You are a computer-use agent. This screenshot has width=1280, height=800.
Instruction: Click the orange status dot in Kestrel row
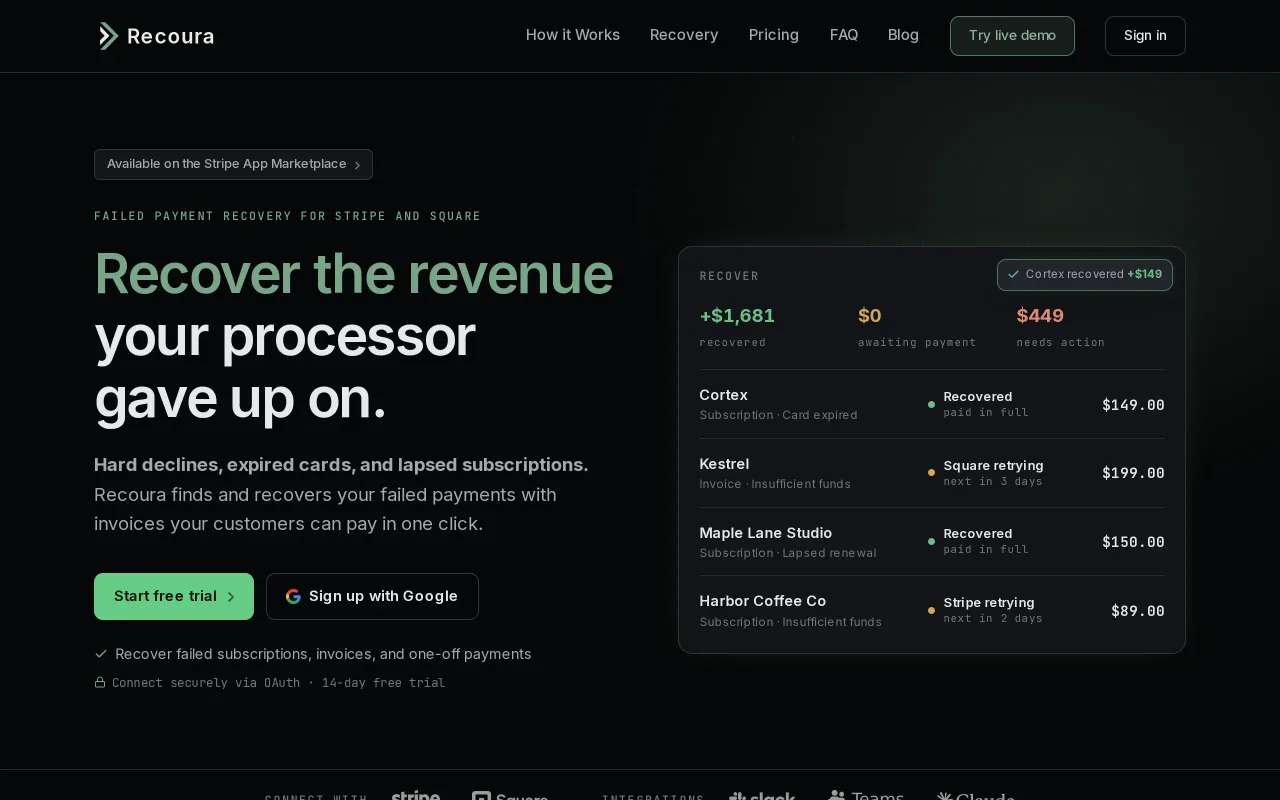[x=931, y=473]
